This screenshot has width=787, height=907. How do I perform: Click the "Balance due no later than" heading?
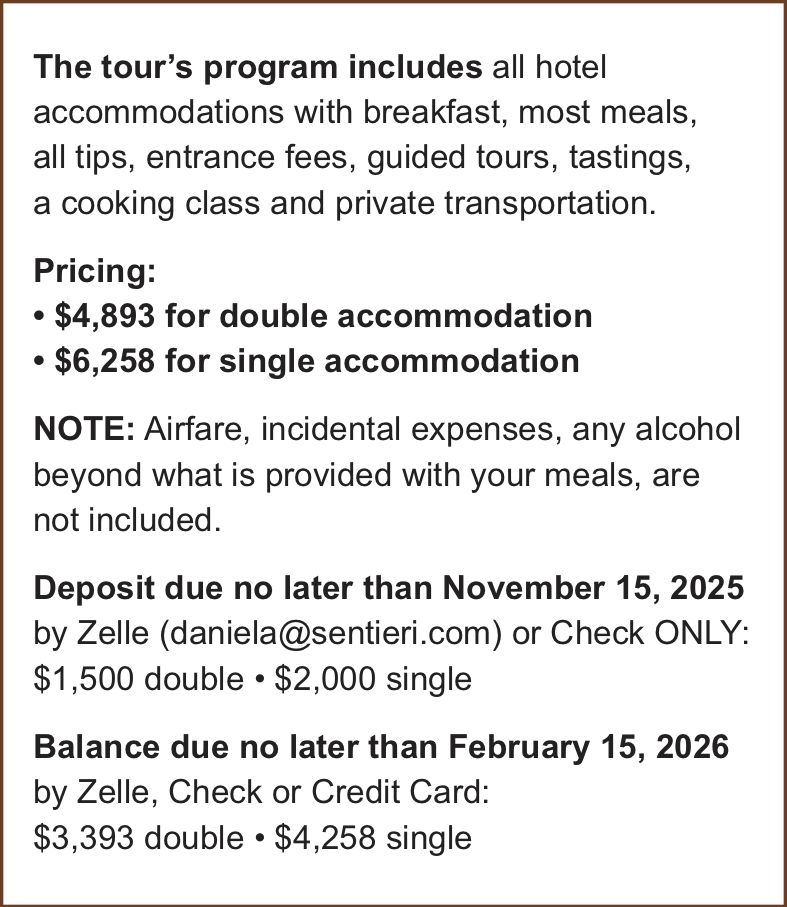[x=236, y=747]
